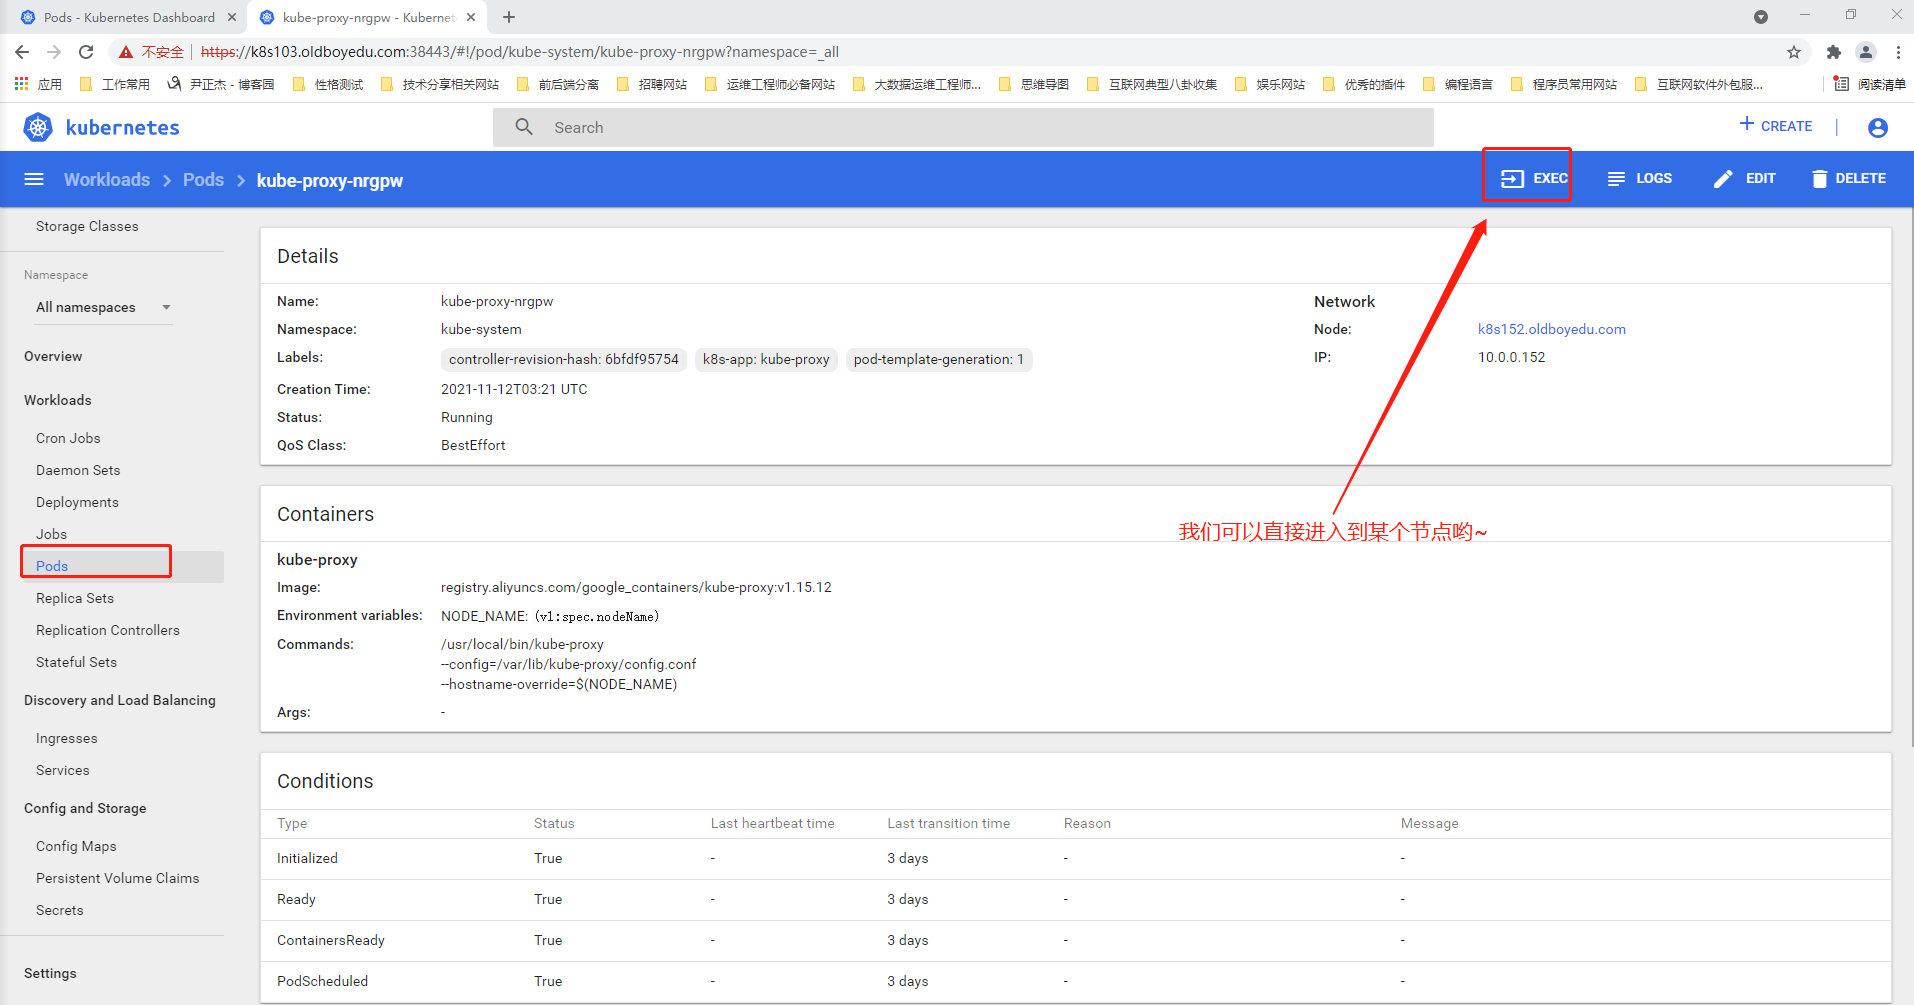Open Services in the sidebar
Viewport: 1914px width, 1005px height.
pyautogui.click(x=62, y=770)
